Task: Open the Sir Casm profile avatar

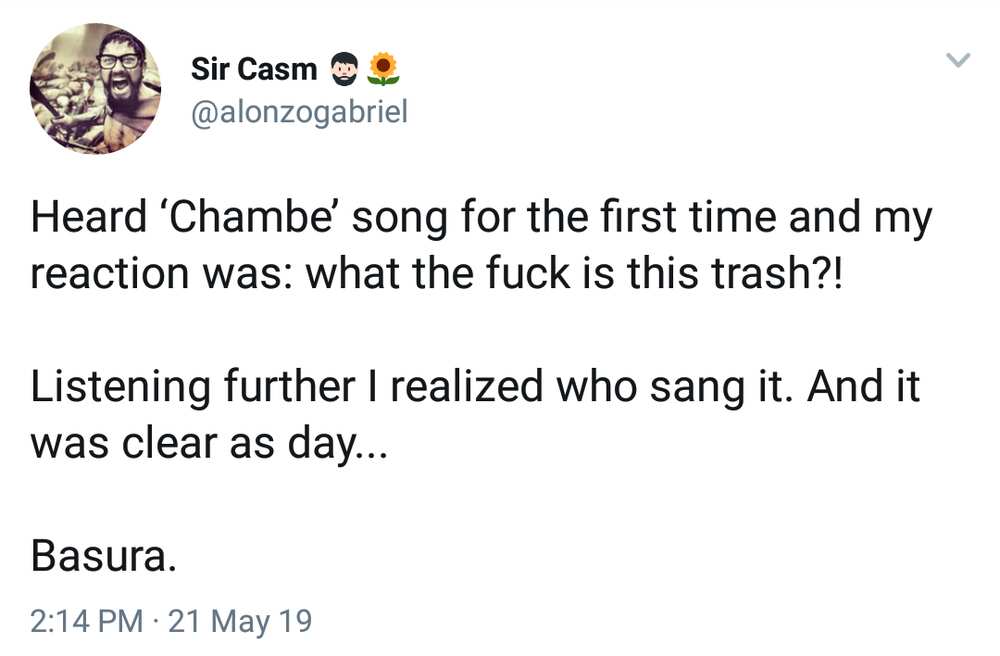Action: pos(95,89)
